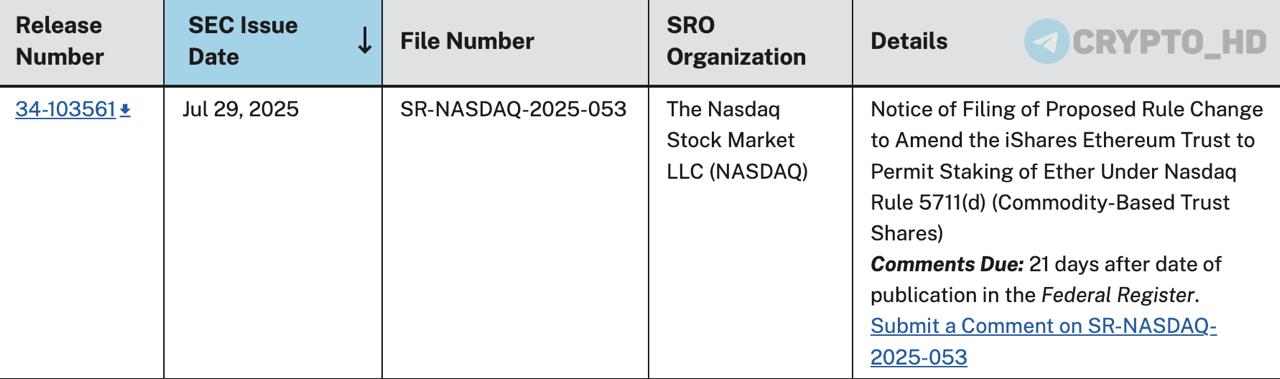Click The Nasdaq Stock Market LLC cell
The height and width of the screenshot is (379, 1280).
point(737,141)
